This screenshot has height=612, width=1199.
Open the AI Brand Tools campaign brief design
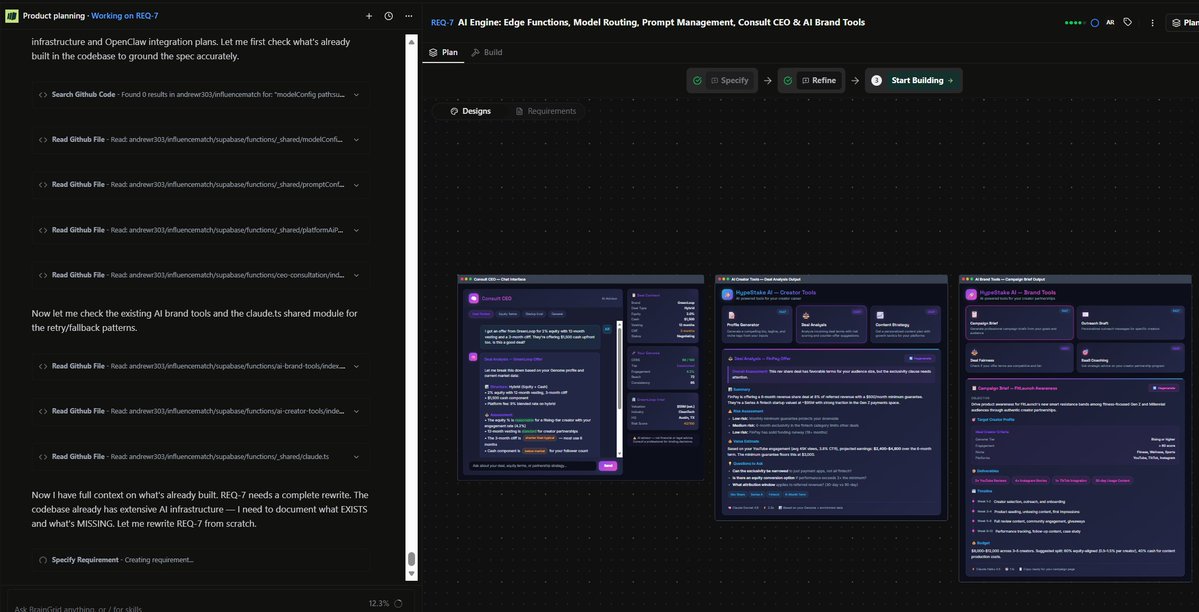coord(1075,427)
